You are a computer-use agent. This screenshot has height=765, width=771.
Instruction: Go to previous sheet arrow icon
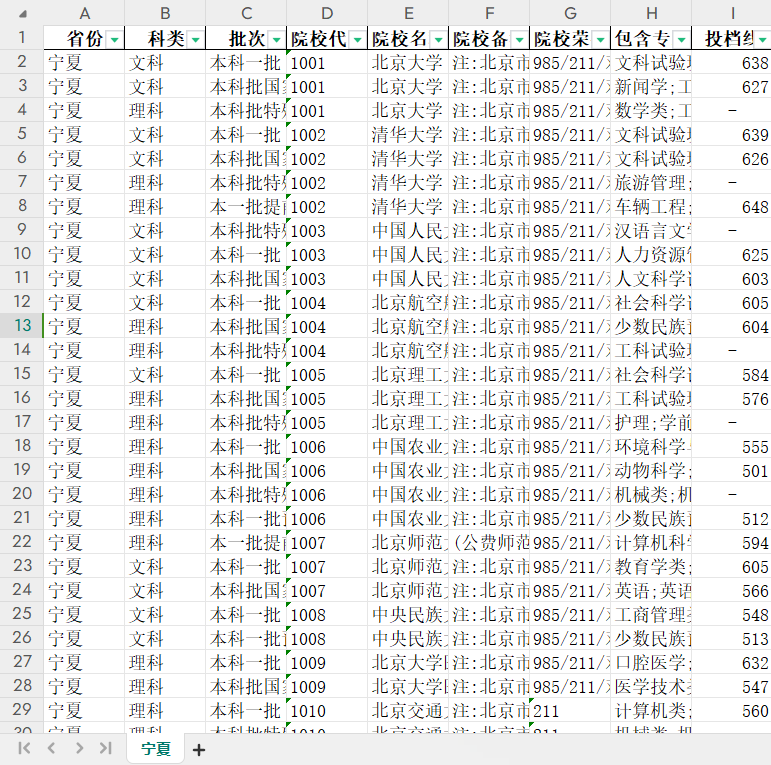51,748
